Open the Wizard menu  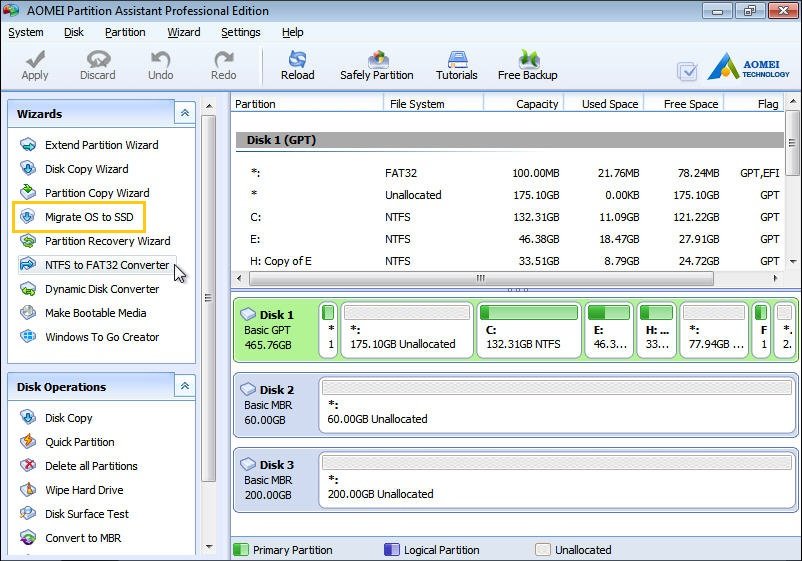tap(184, 32)
